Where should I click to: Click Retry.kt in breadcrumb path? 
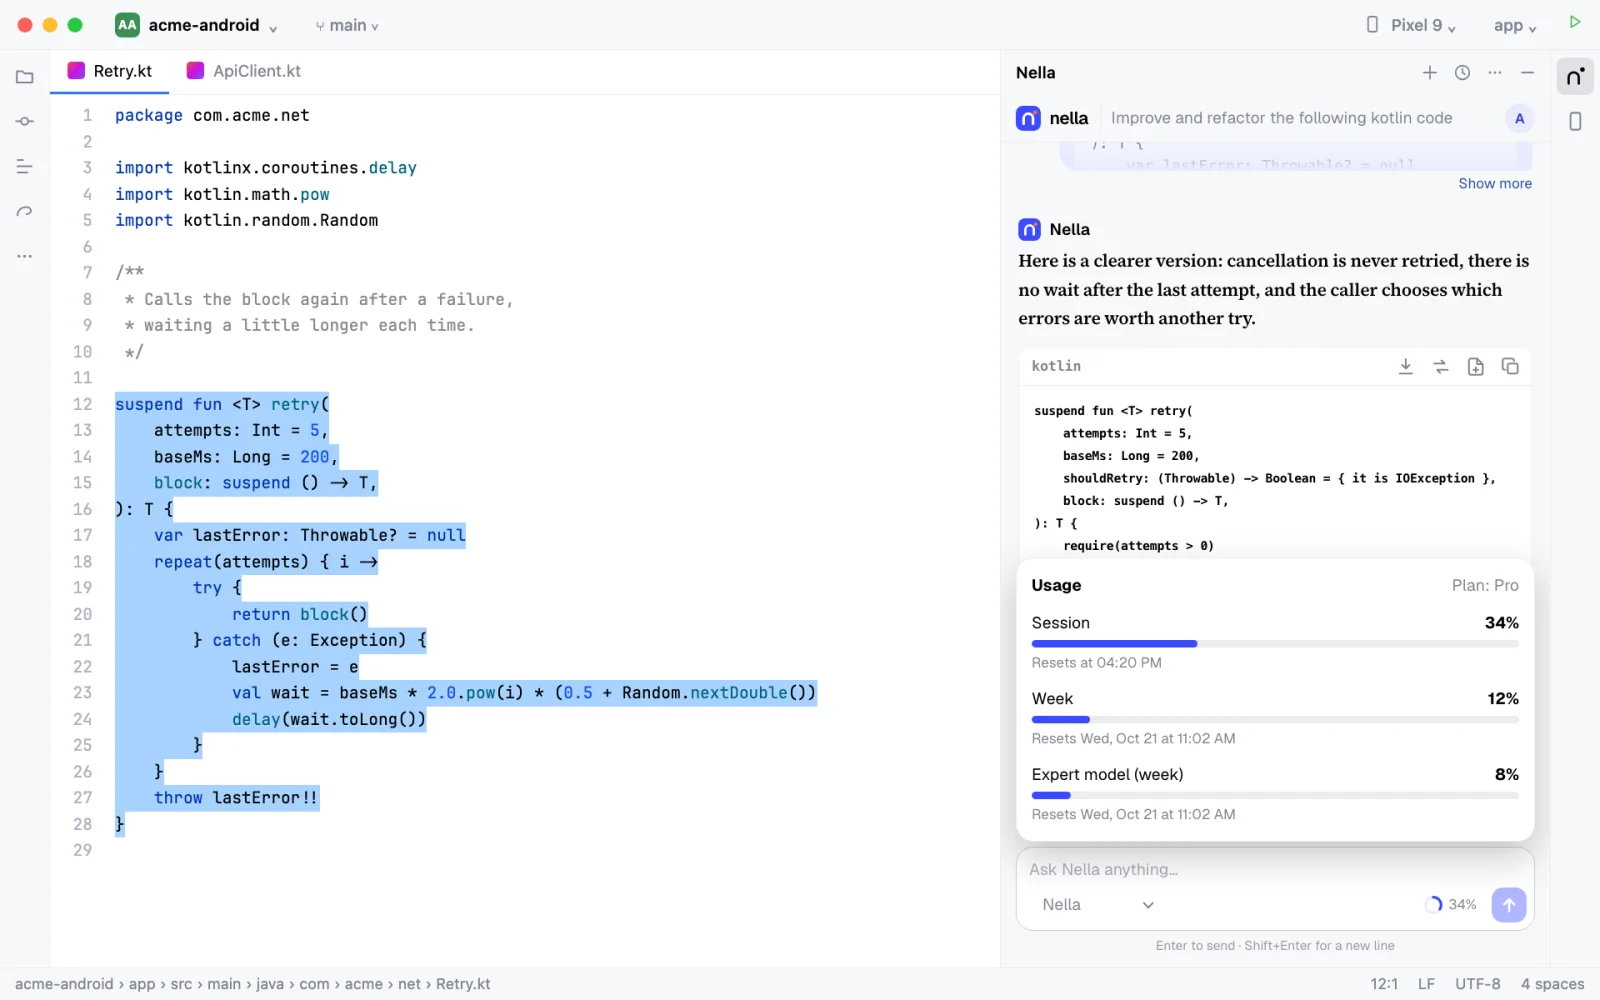pyautogui.click(x=463, y=984)
